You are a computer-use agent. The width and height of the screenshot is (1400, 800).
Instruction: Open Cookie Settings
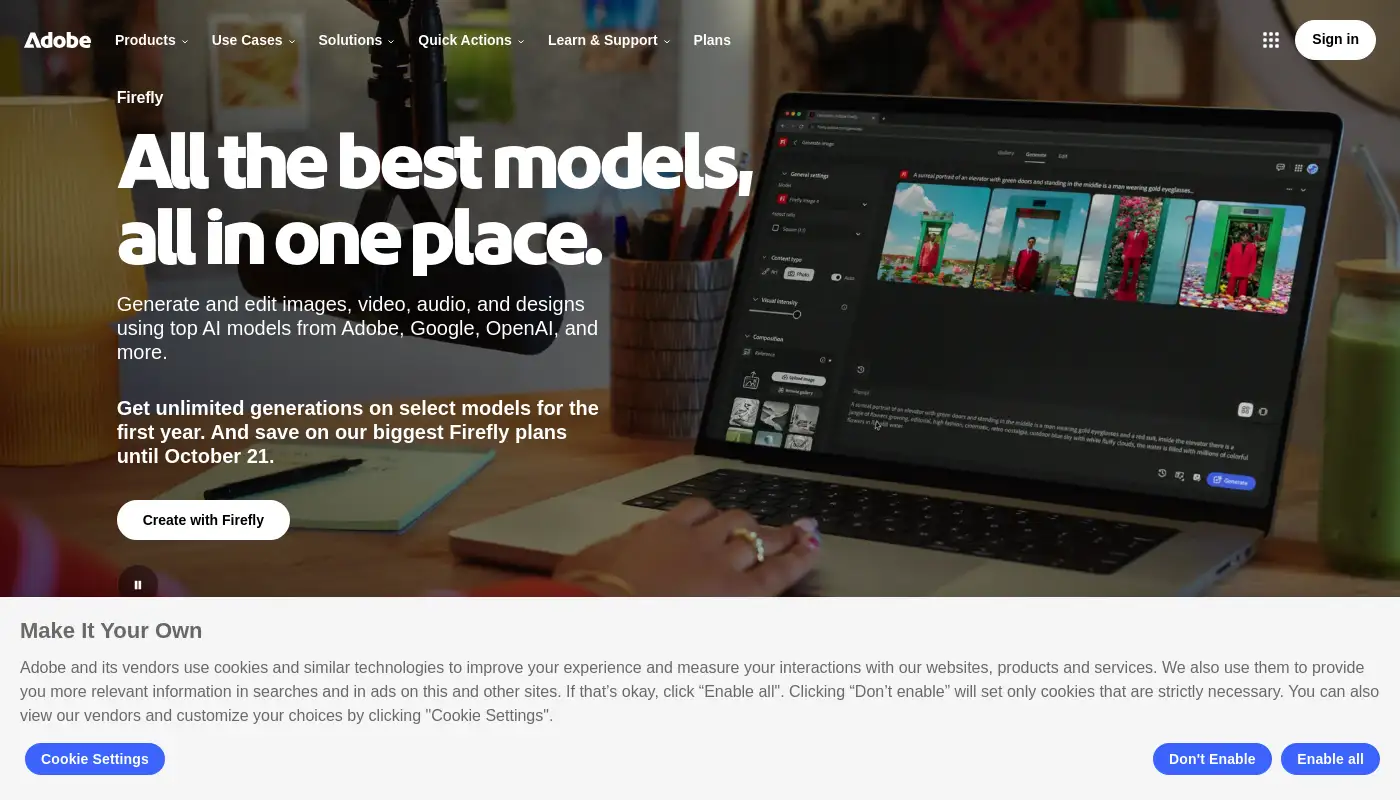[95, 759]
